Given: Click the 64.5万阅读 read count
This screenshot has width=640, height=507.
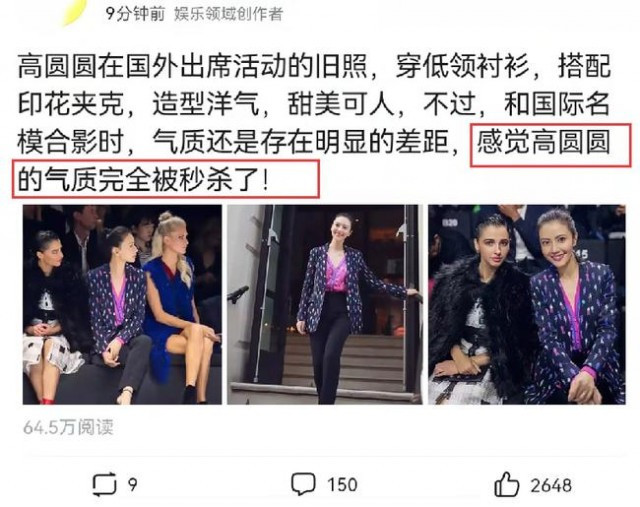Looking at the screenshot, I should point(68,427).
